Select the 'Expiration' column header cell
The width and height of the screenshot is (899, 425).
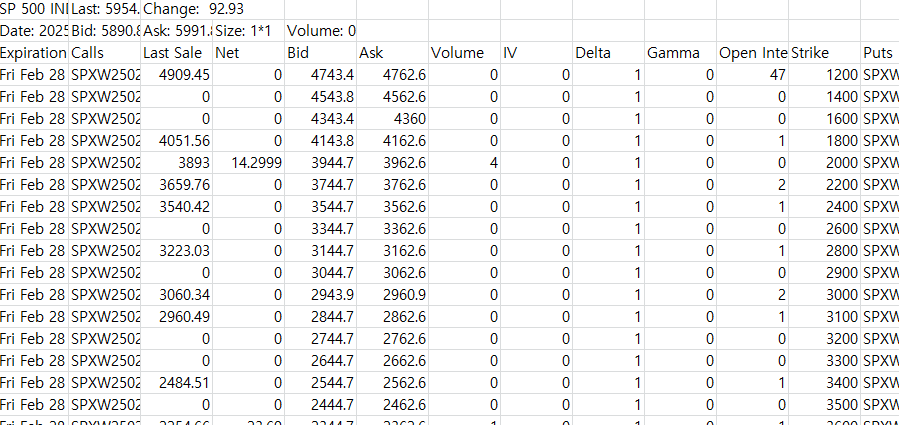[x=34, y=53]
